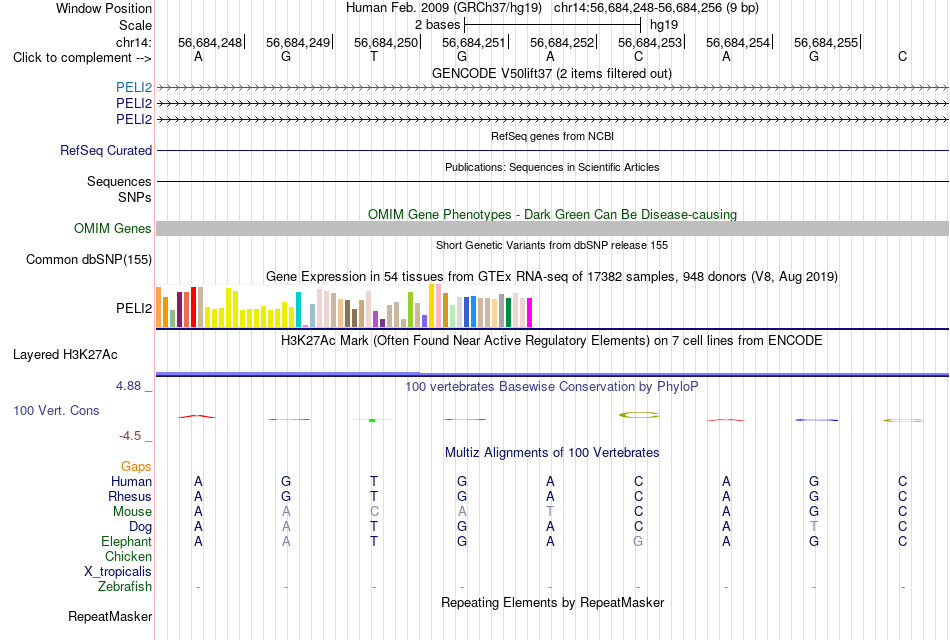Click the 'RefSeq genes from NCBI' title
This screenshot has height=640, width=950.
pos(553,136)
